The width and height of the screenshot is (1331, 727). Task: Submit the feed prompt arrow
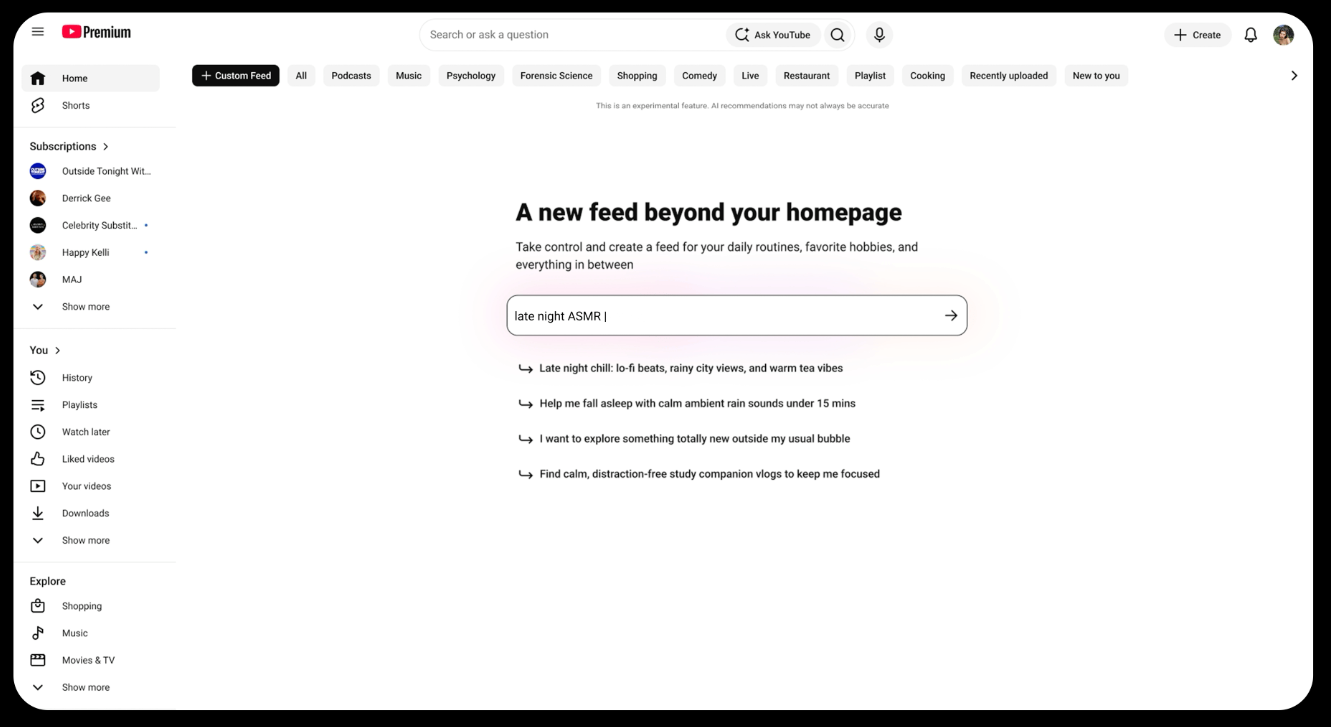[x=951, y=315]
